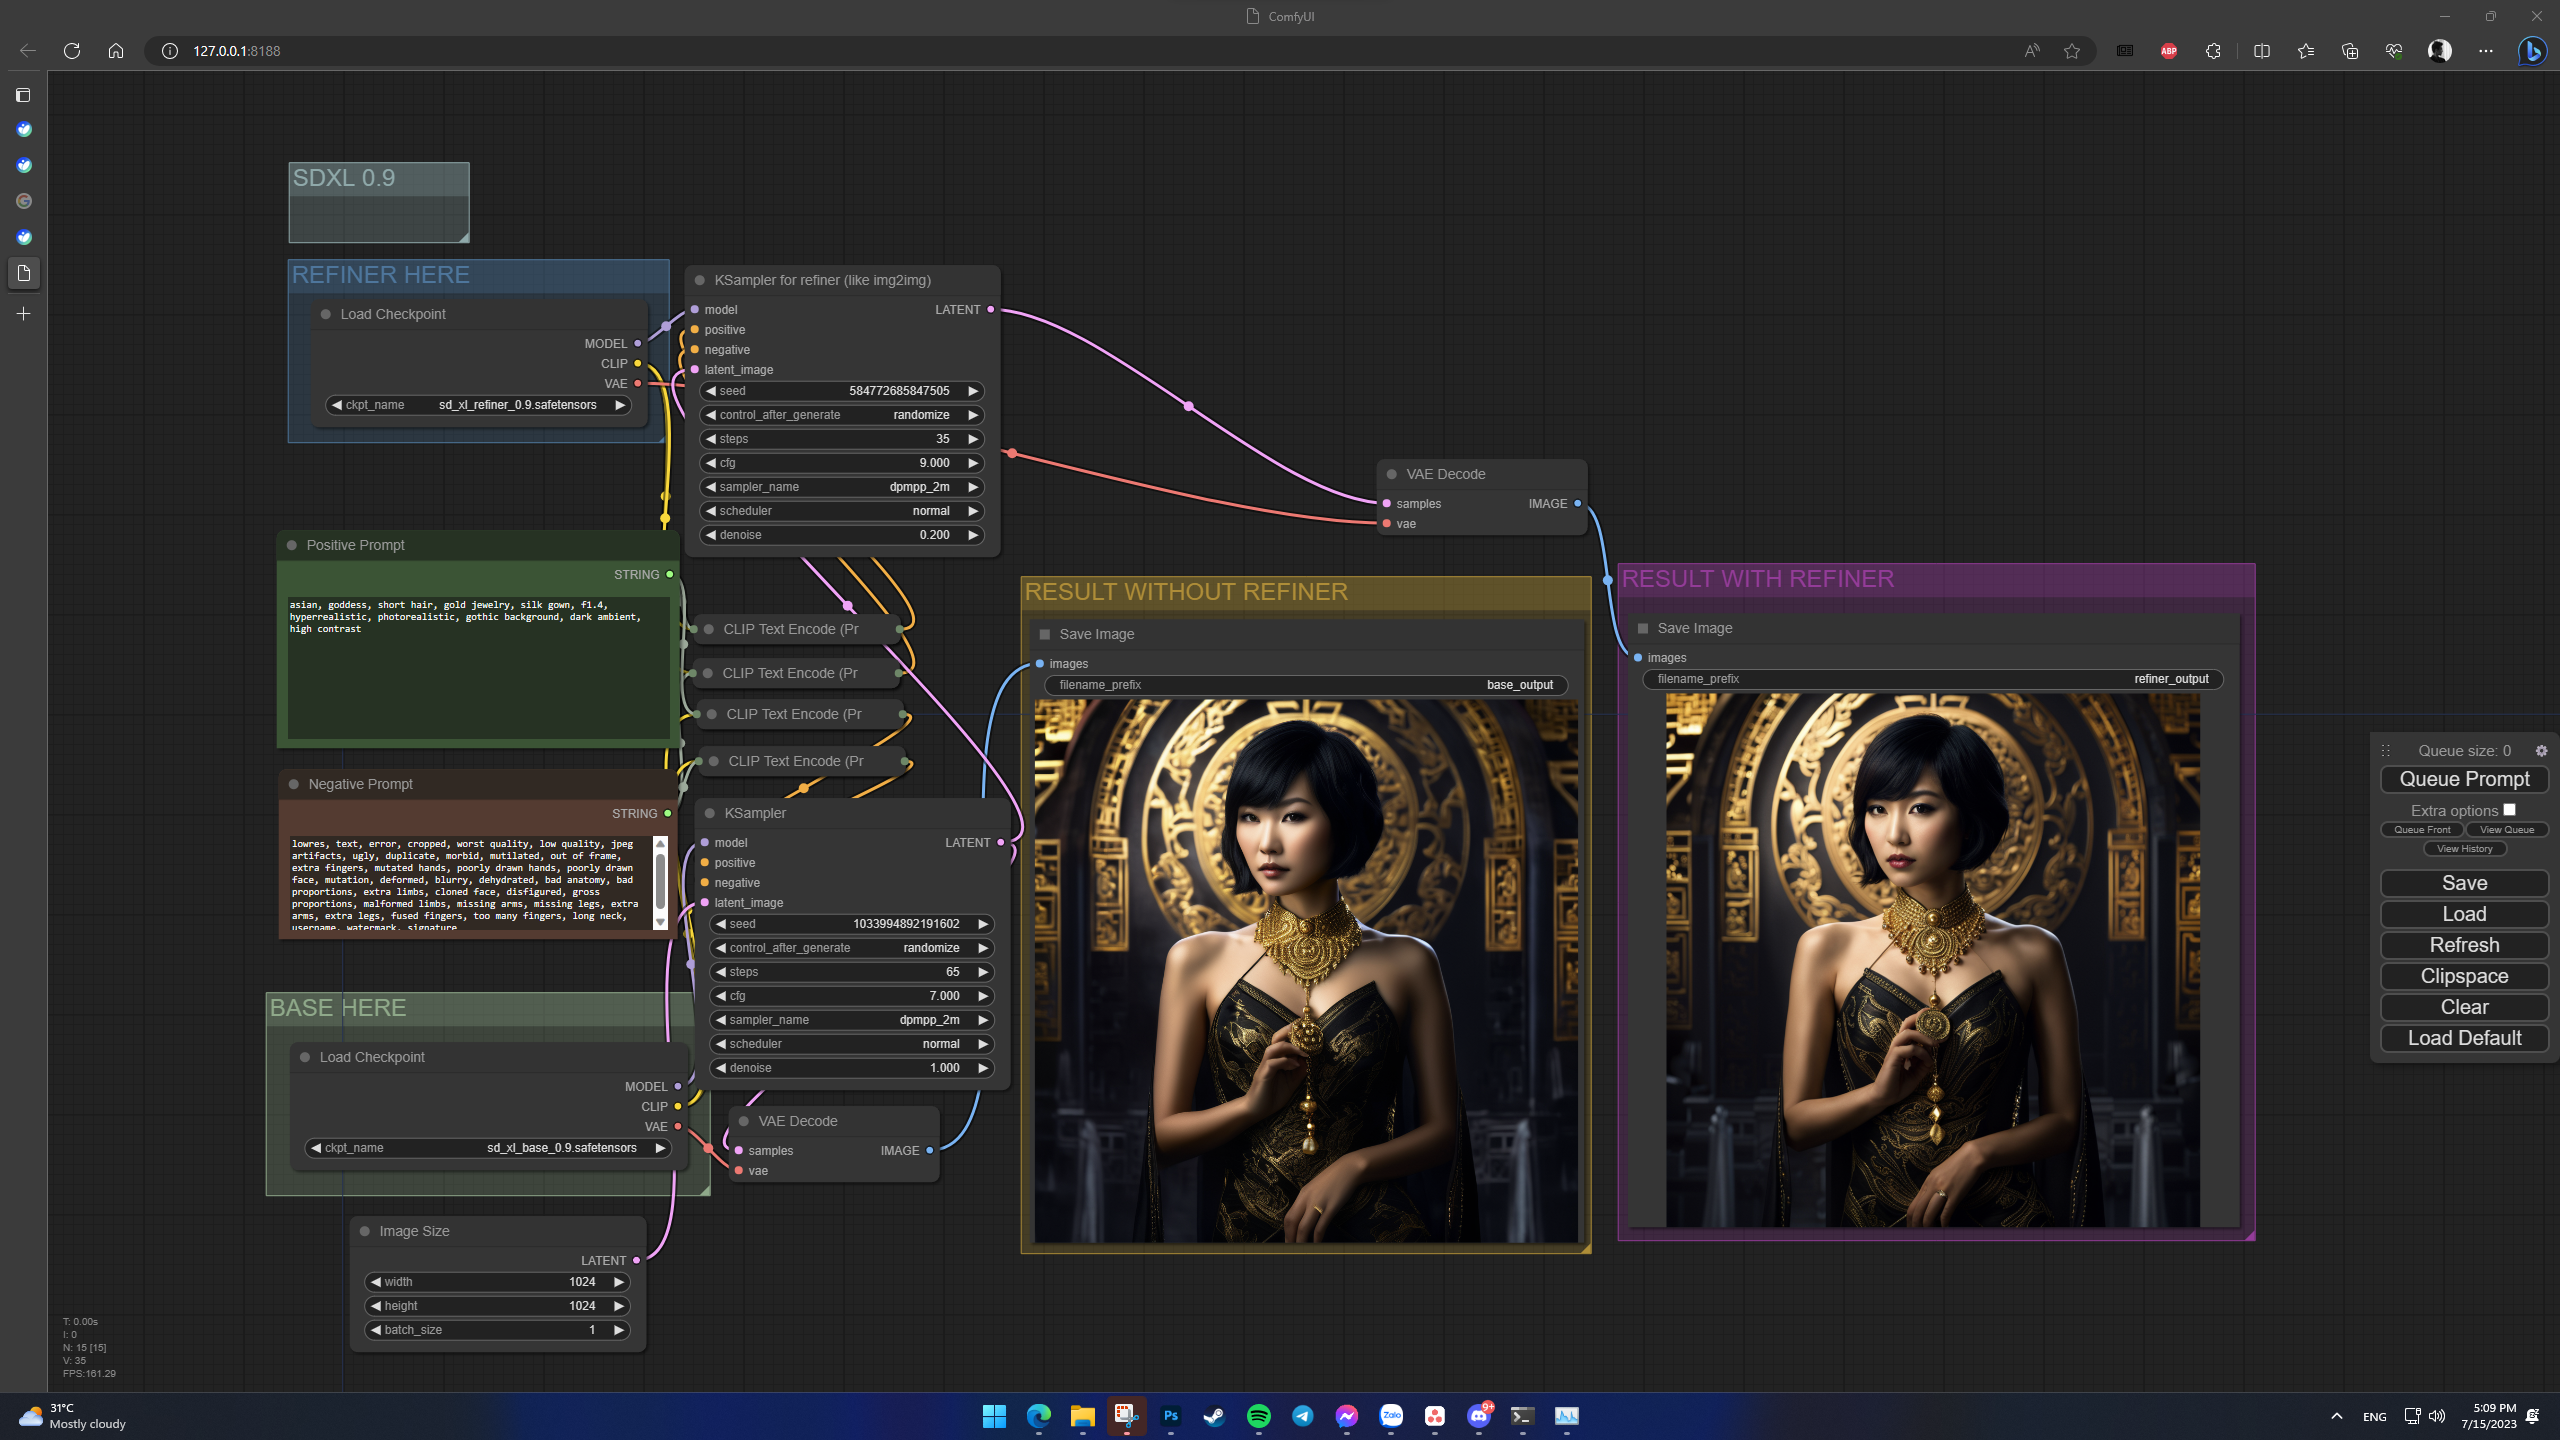Open the user profile avatar
This screenshot has width=2560, height=1440.
2440,51
